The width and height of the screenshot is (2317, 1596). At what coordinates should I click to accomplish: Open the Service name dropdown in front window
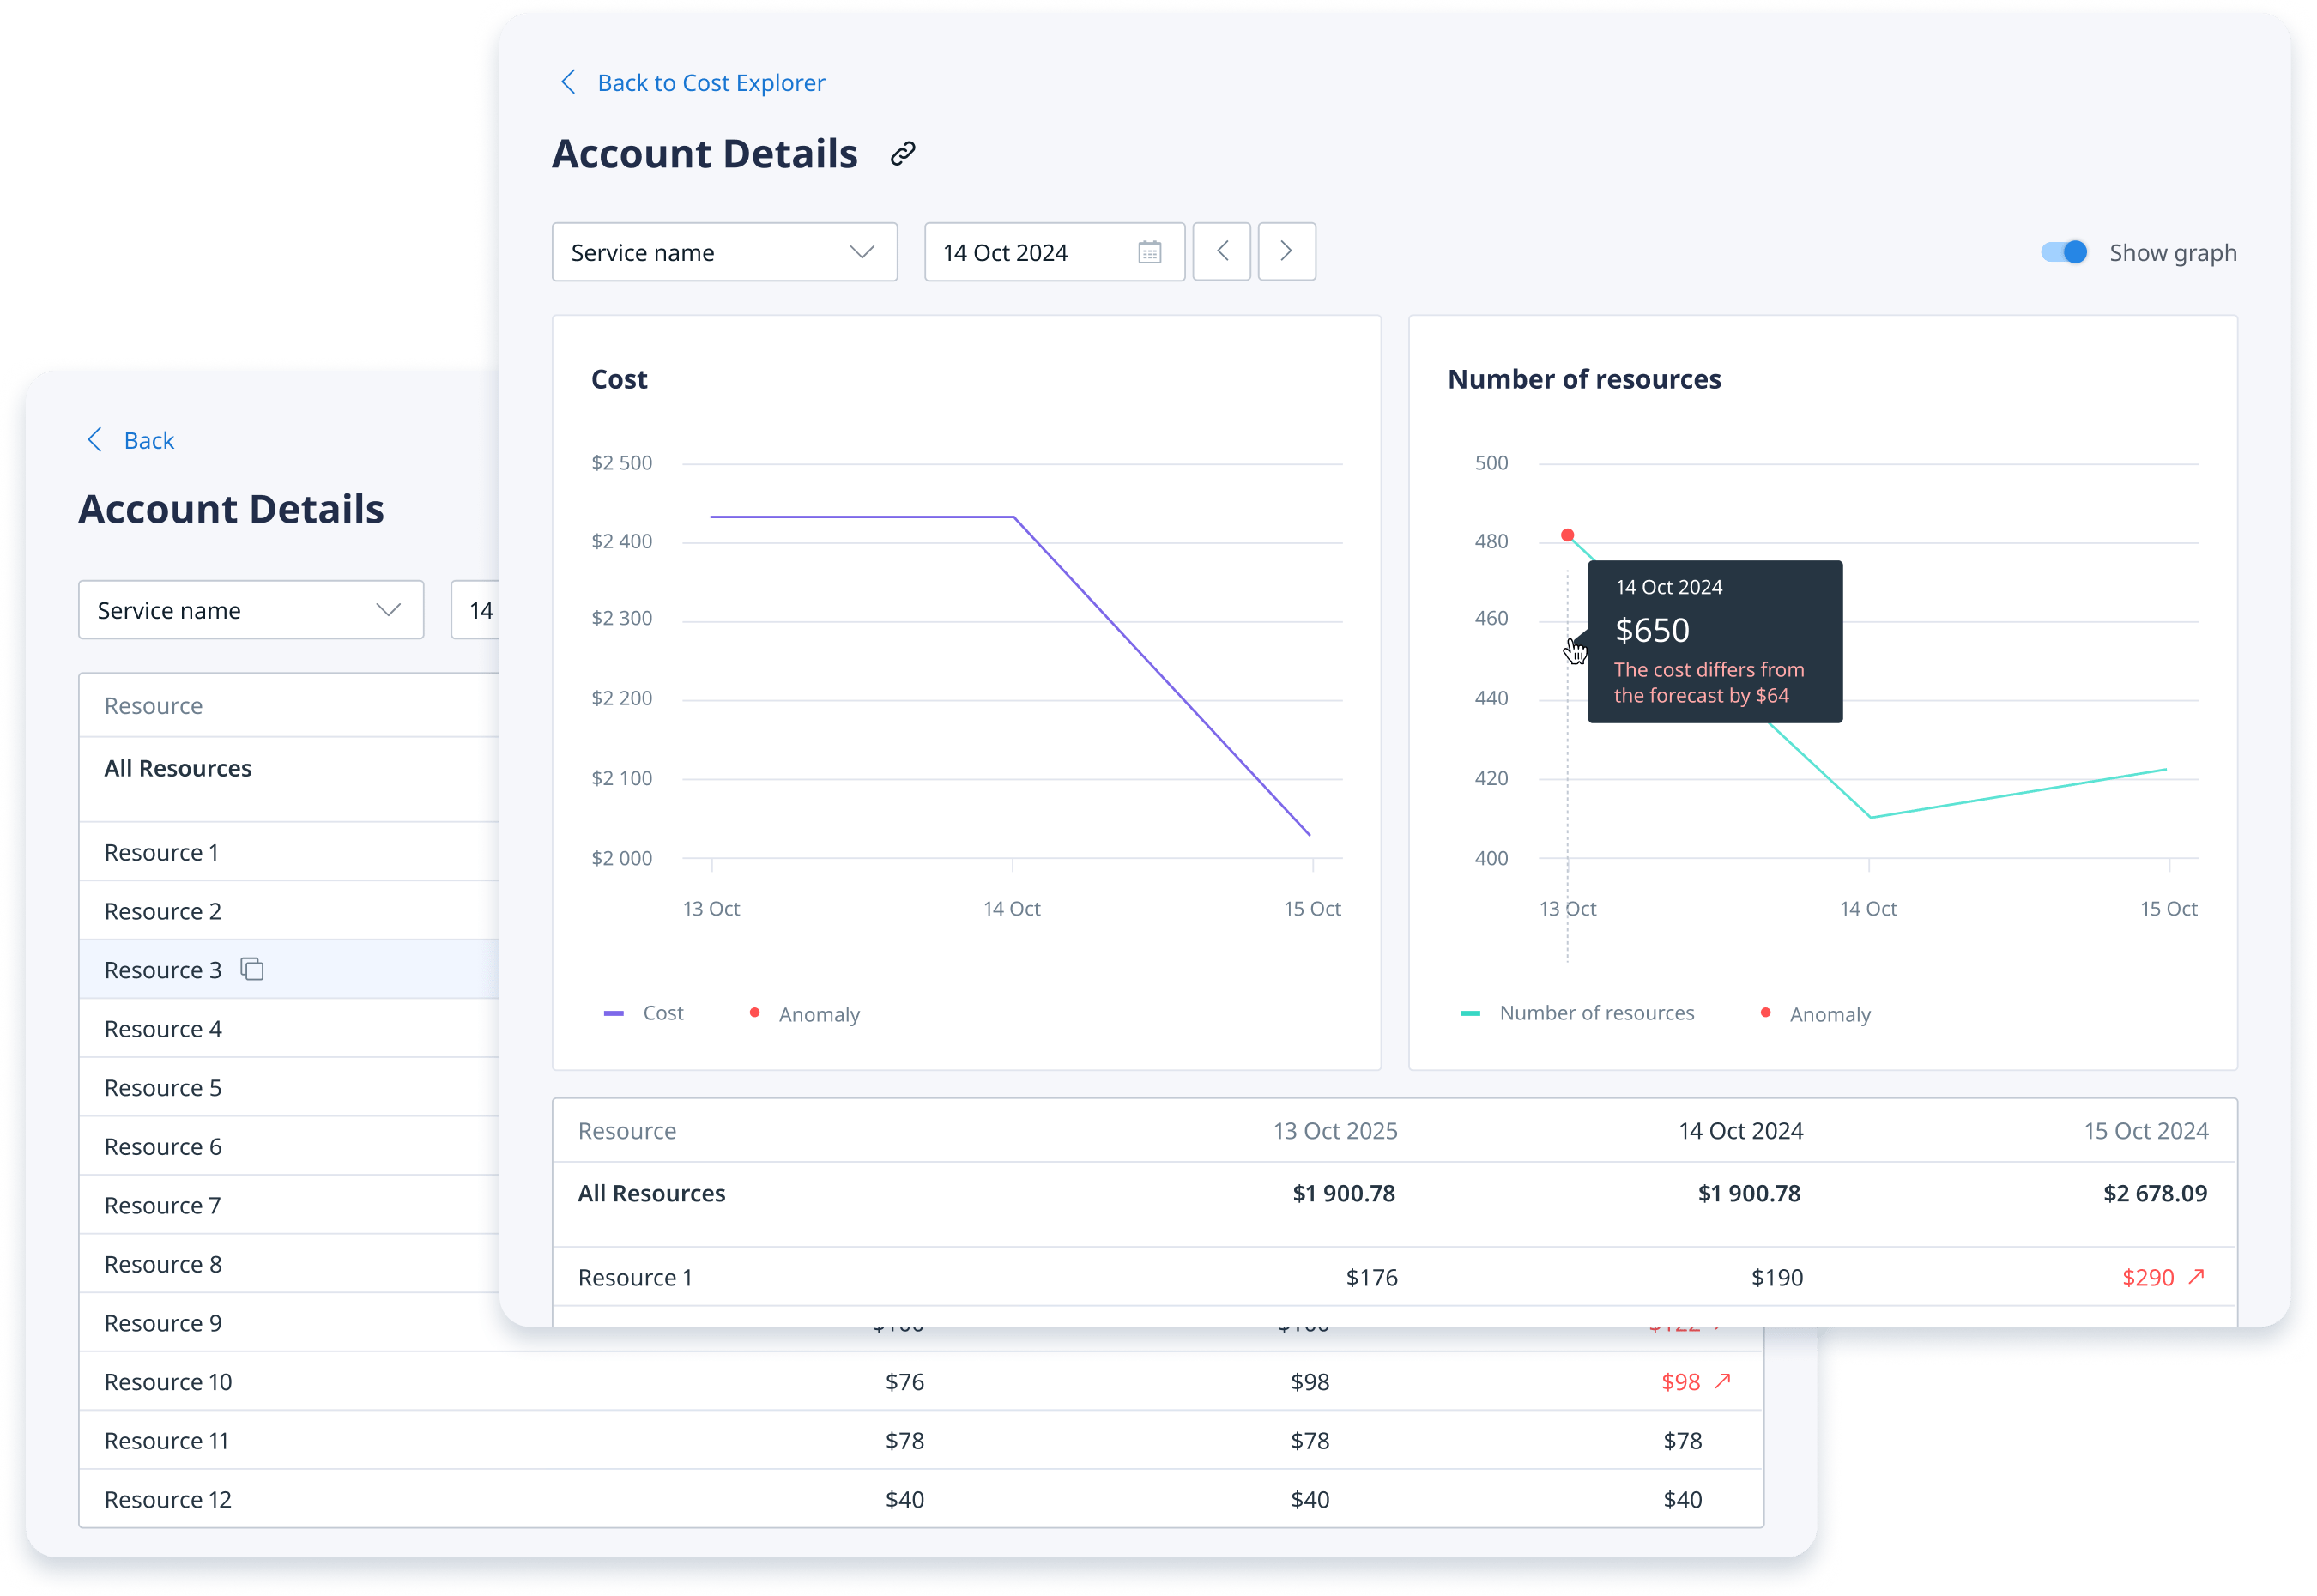(725, 252)
